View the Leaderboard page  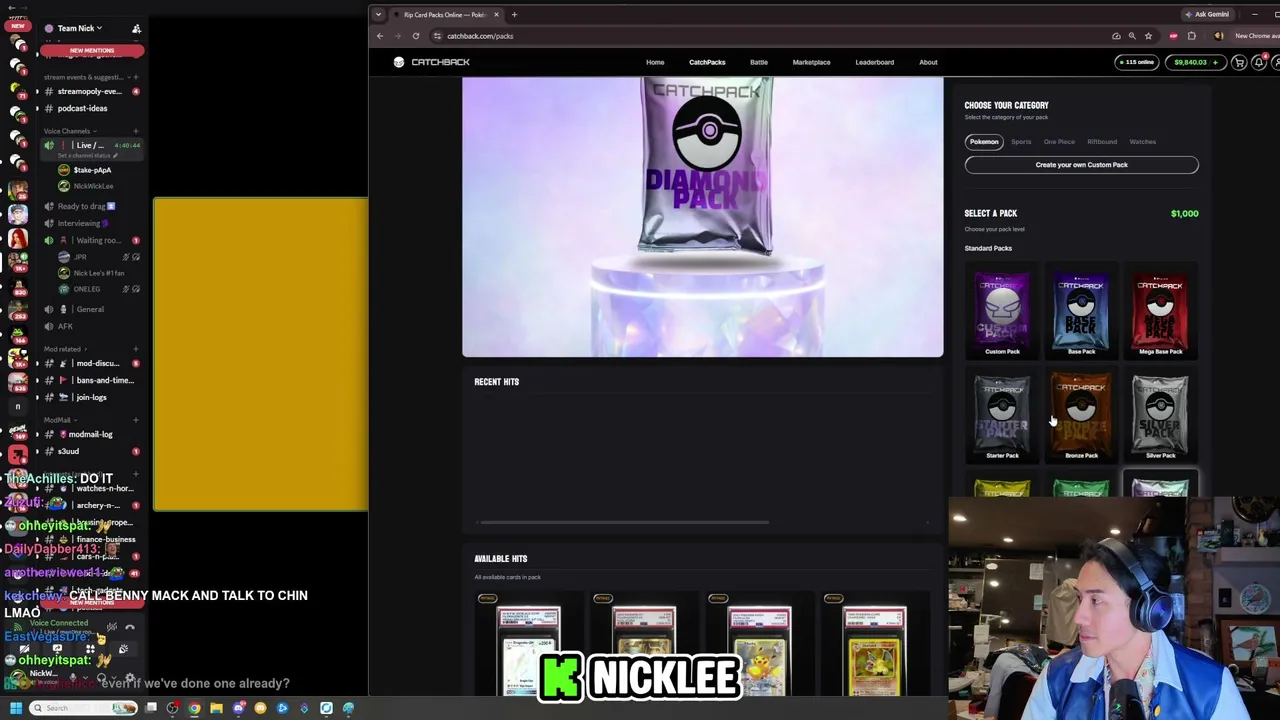pos(874,62)
